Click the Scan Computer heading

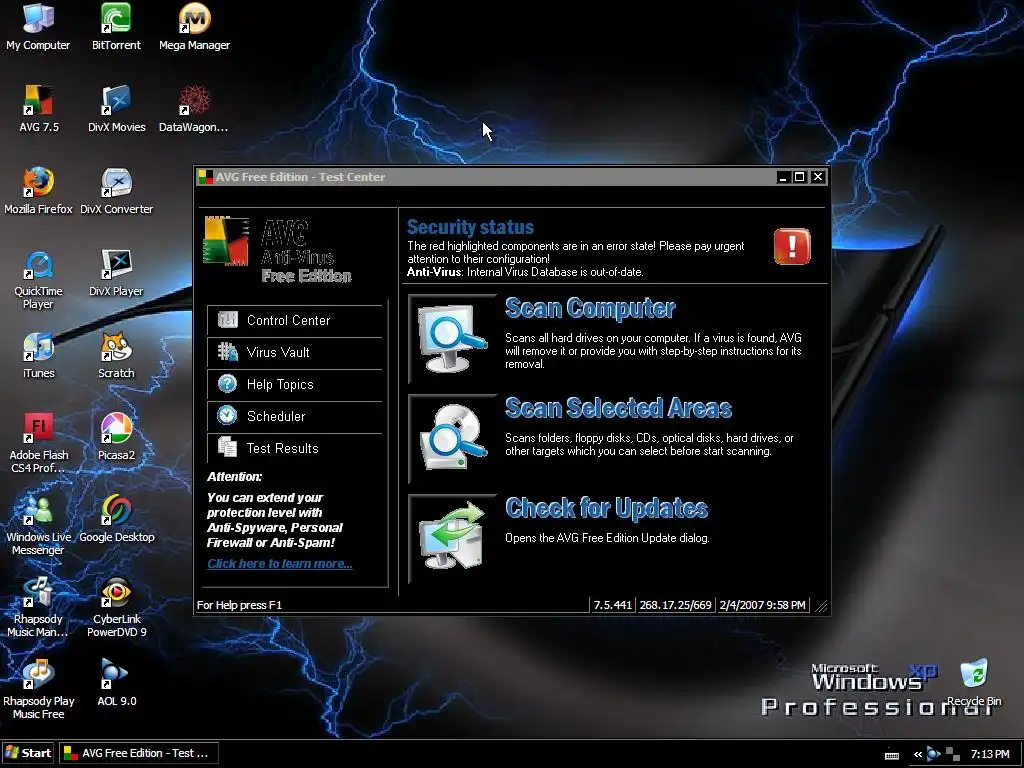[590, 308]
